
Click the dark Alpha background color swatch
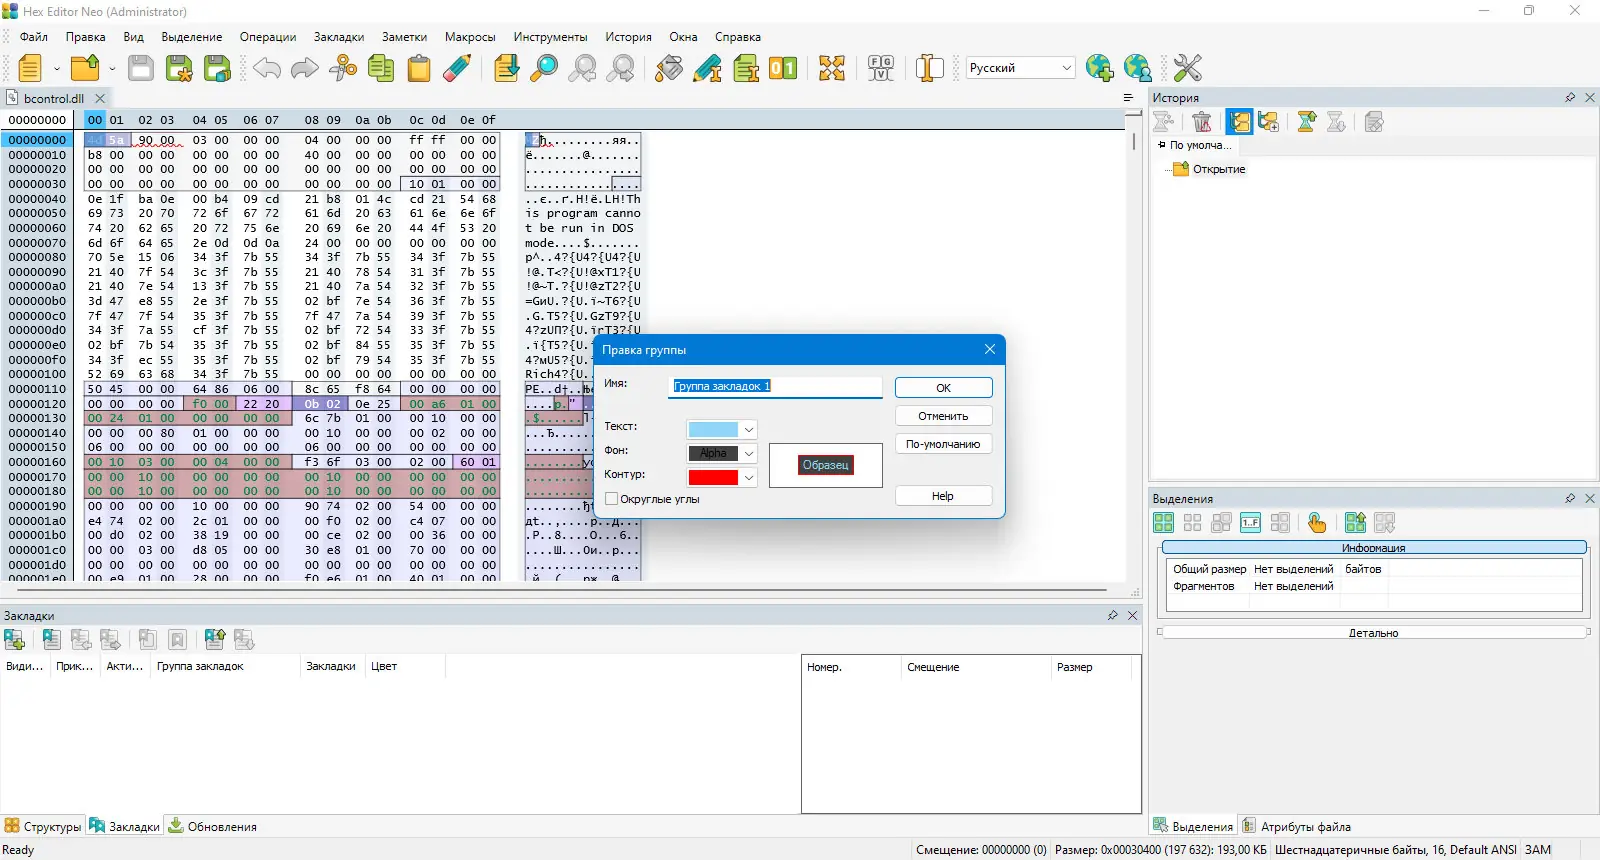click(713, 454)
